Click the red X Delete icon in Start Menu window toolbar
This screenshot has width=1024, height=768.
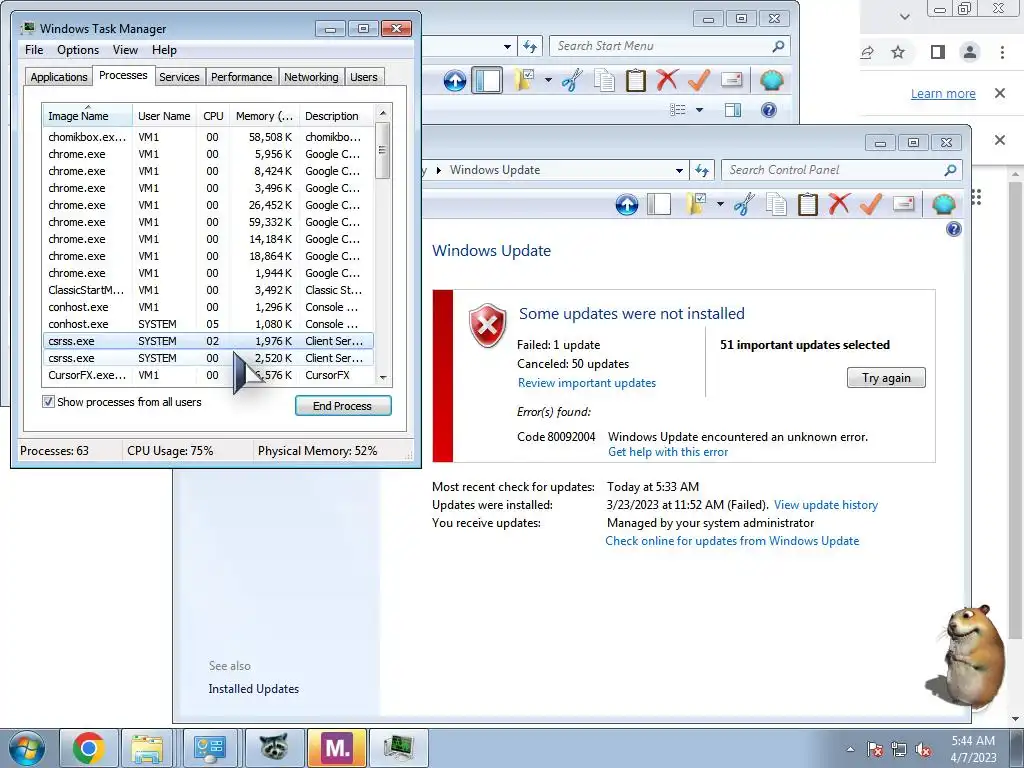coord(667,80)
